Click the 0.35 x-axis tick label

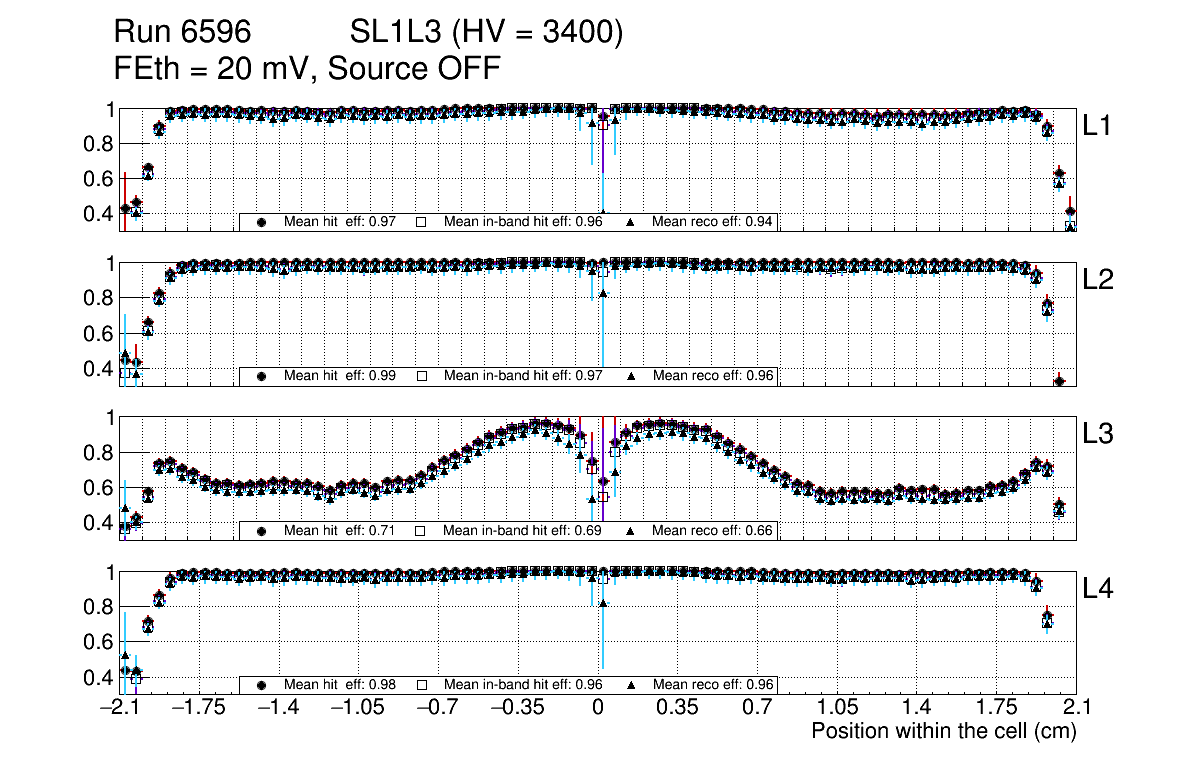point(677,708)
